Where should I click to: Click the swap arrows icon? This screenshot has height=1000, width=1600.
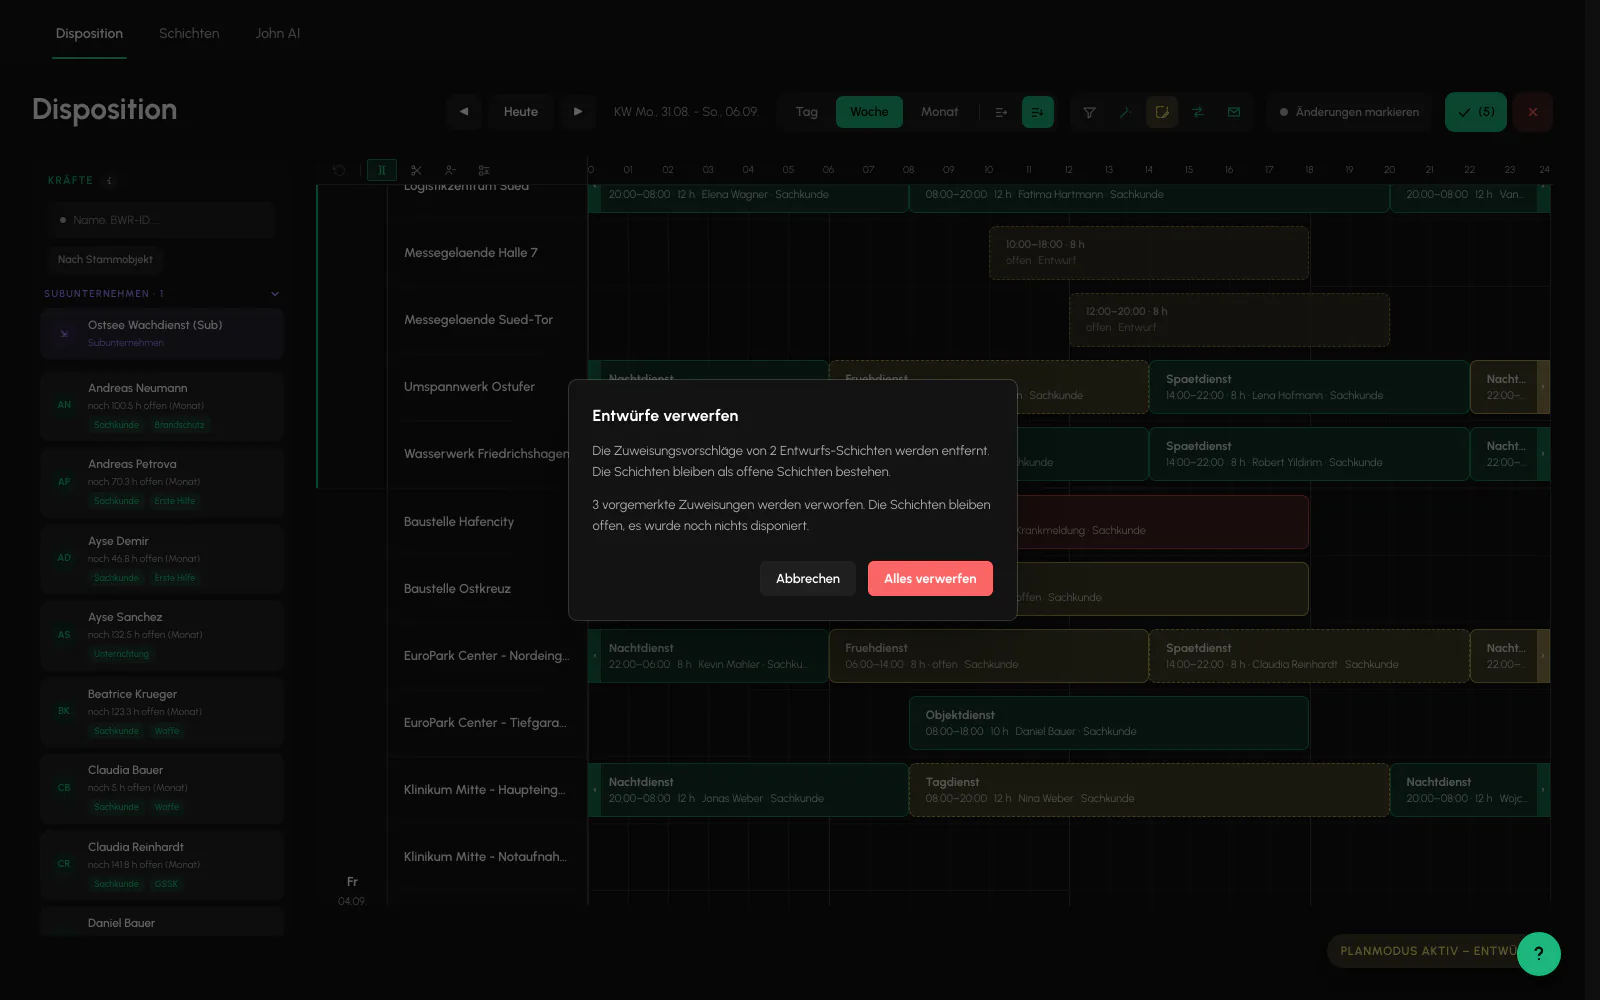(x=1198, y=112)
